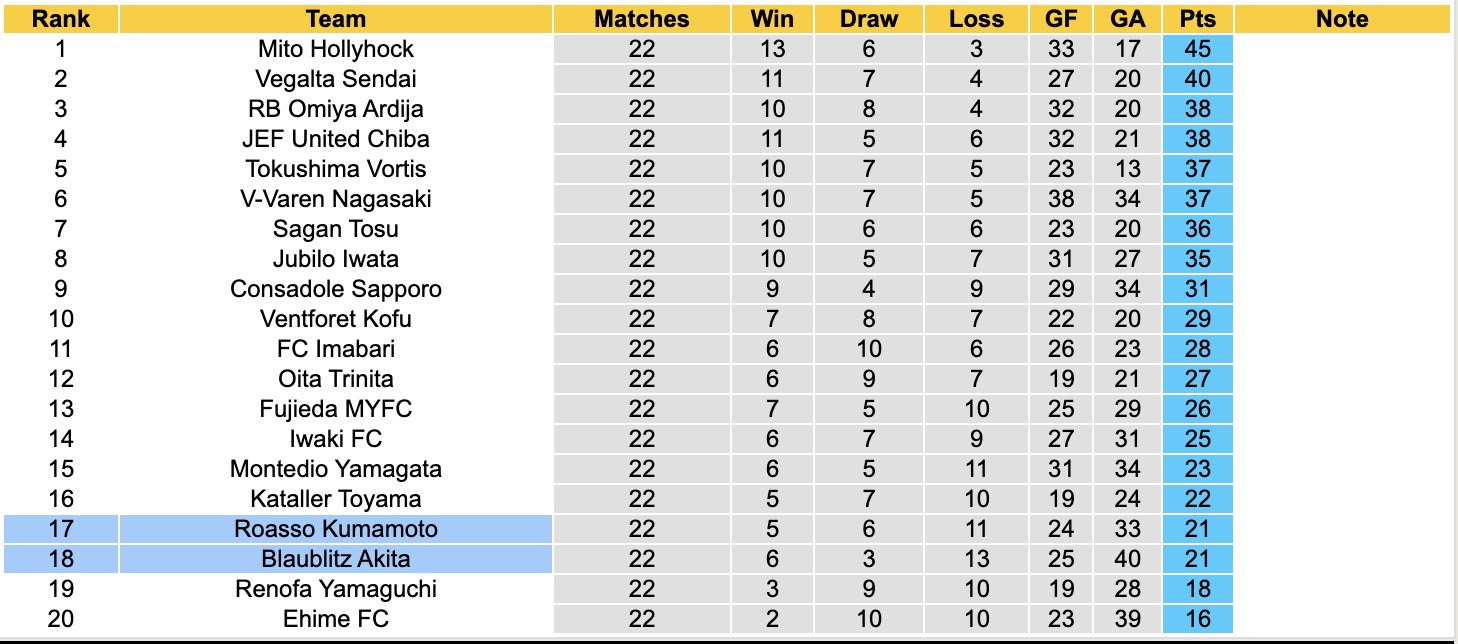Select highlighted Blaublitz Akita team
Viewport: 1458px width, 644px height.
(x=336, y=559)
